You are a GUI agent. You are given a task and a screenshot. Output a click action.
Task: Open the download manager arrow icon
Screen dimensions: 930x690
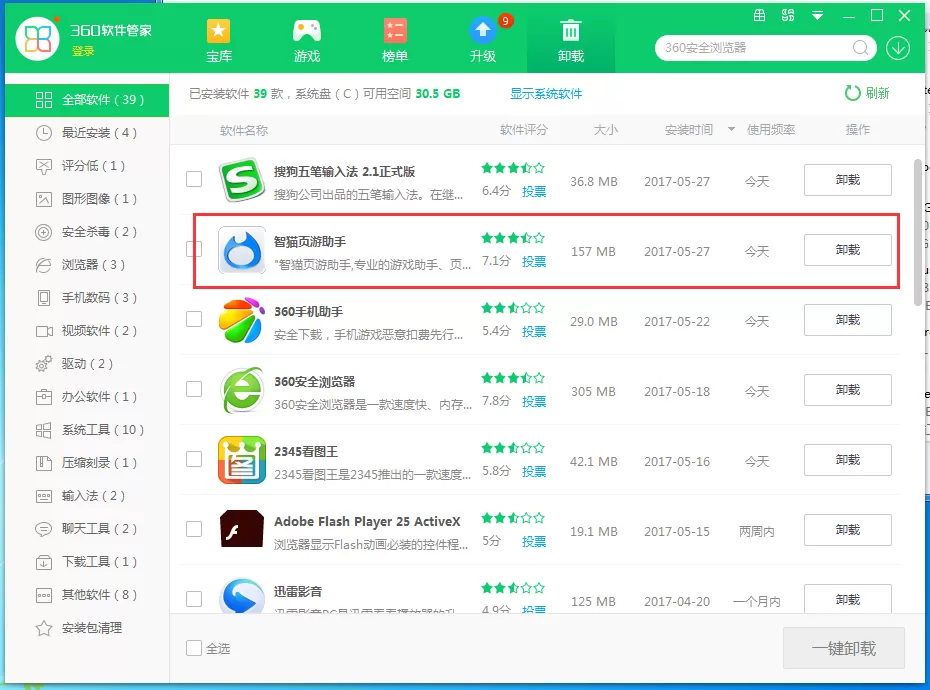pos(898,48)
